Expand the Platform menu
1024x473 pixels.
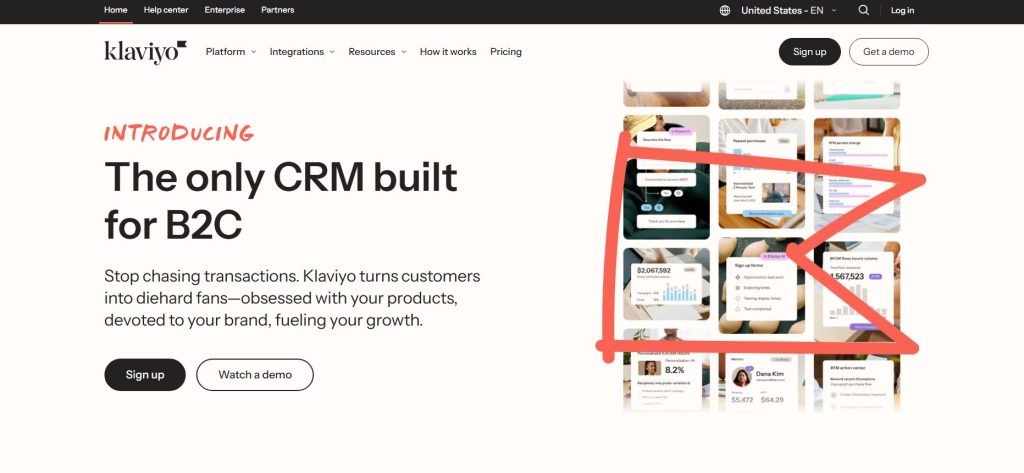point(231,52)
